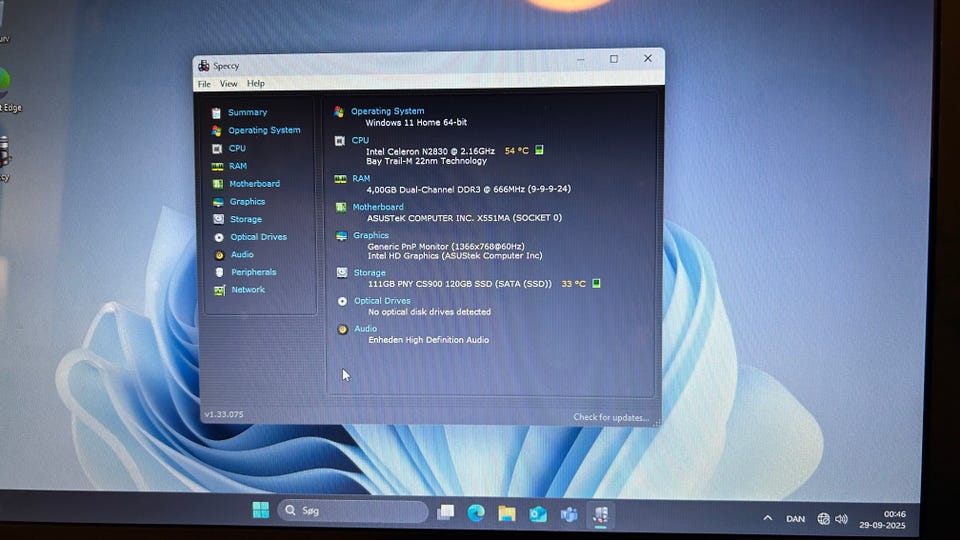
Task: Click the Intel Celeron N2830 text
Action: click(x=430, y=151)
